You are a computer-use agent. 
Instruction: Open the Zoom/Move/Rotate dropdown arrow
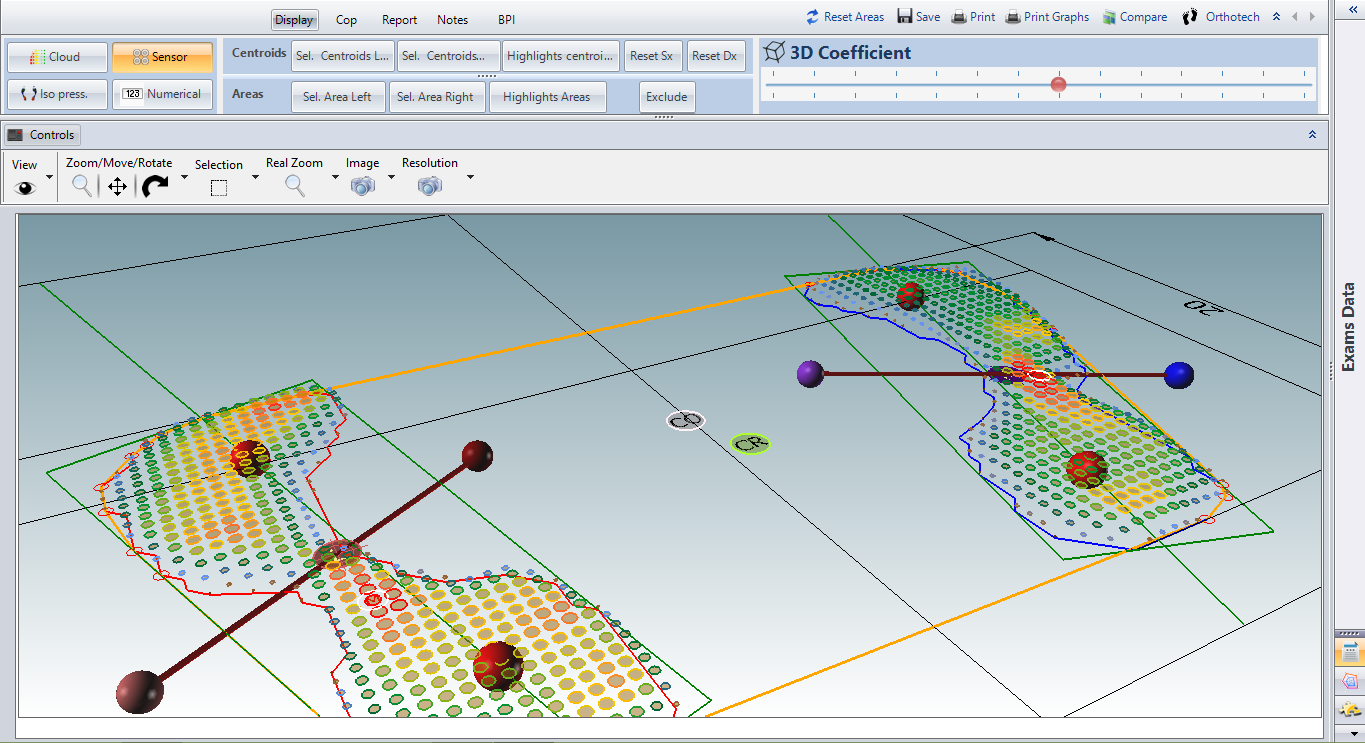(184, 178)
